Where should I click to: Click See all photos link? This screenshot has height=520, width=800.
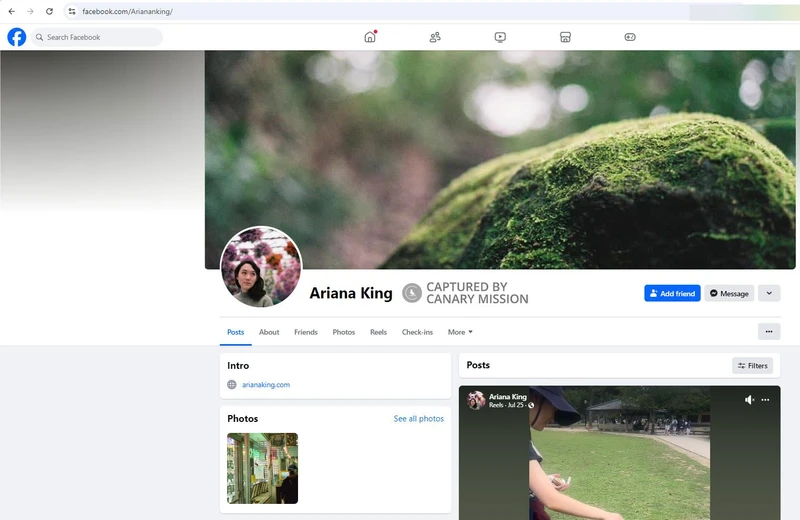(x=418, y=418)
